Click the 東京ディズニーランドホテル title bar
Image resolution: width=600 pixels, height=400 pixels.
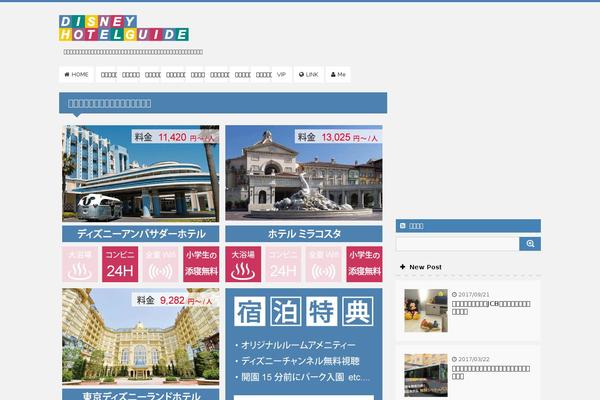141,395
